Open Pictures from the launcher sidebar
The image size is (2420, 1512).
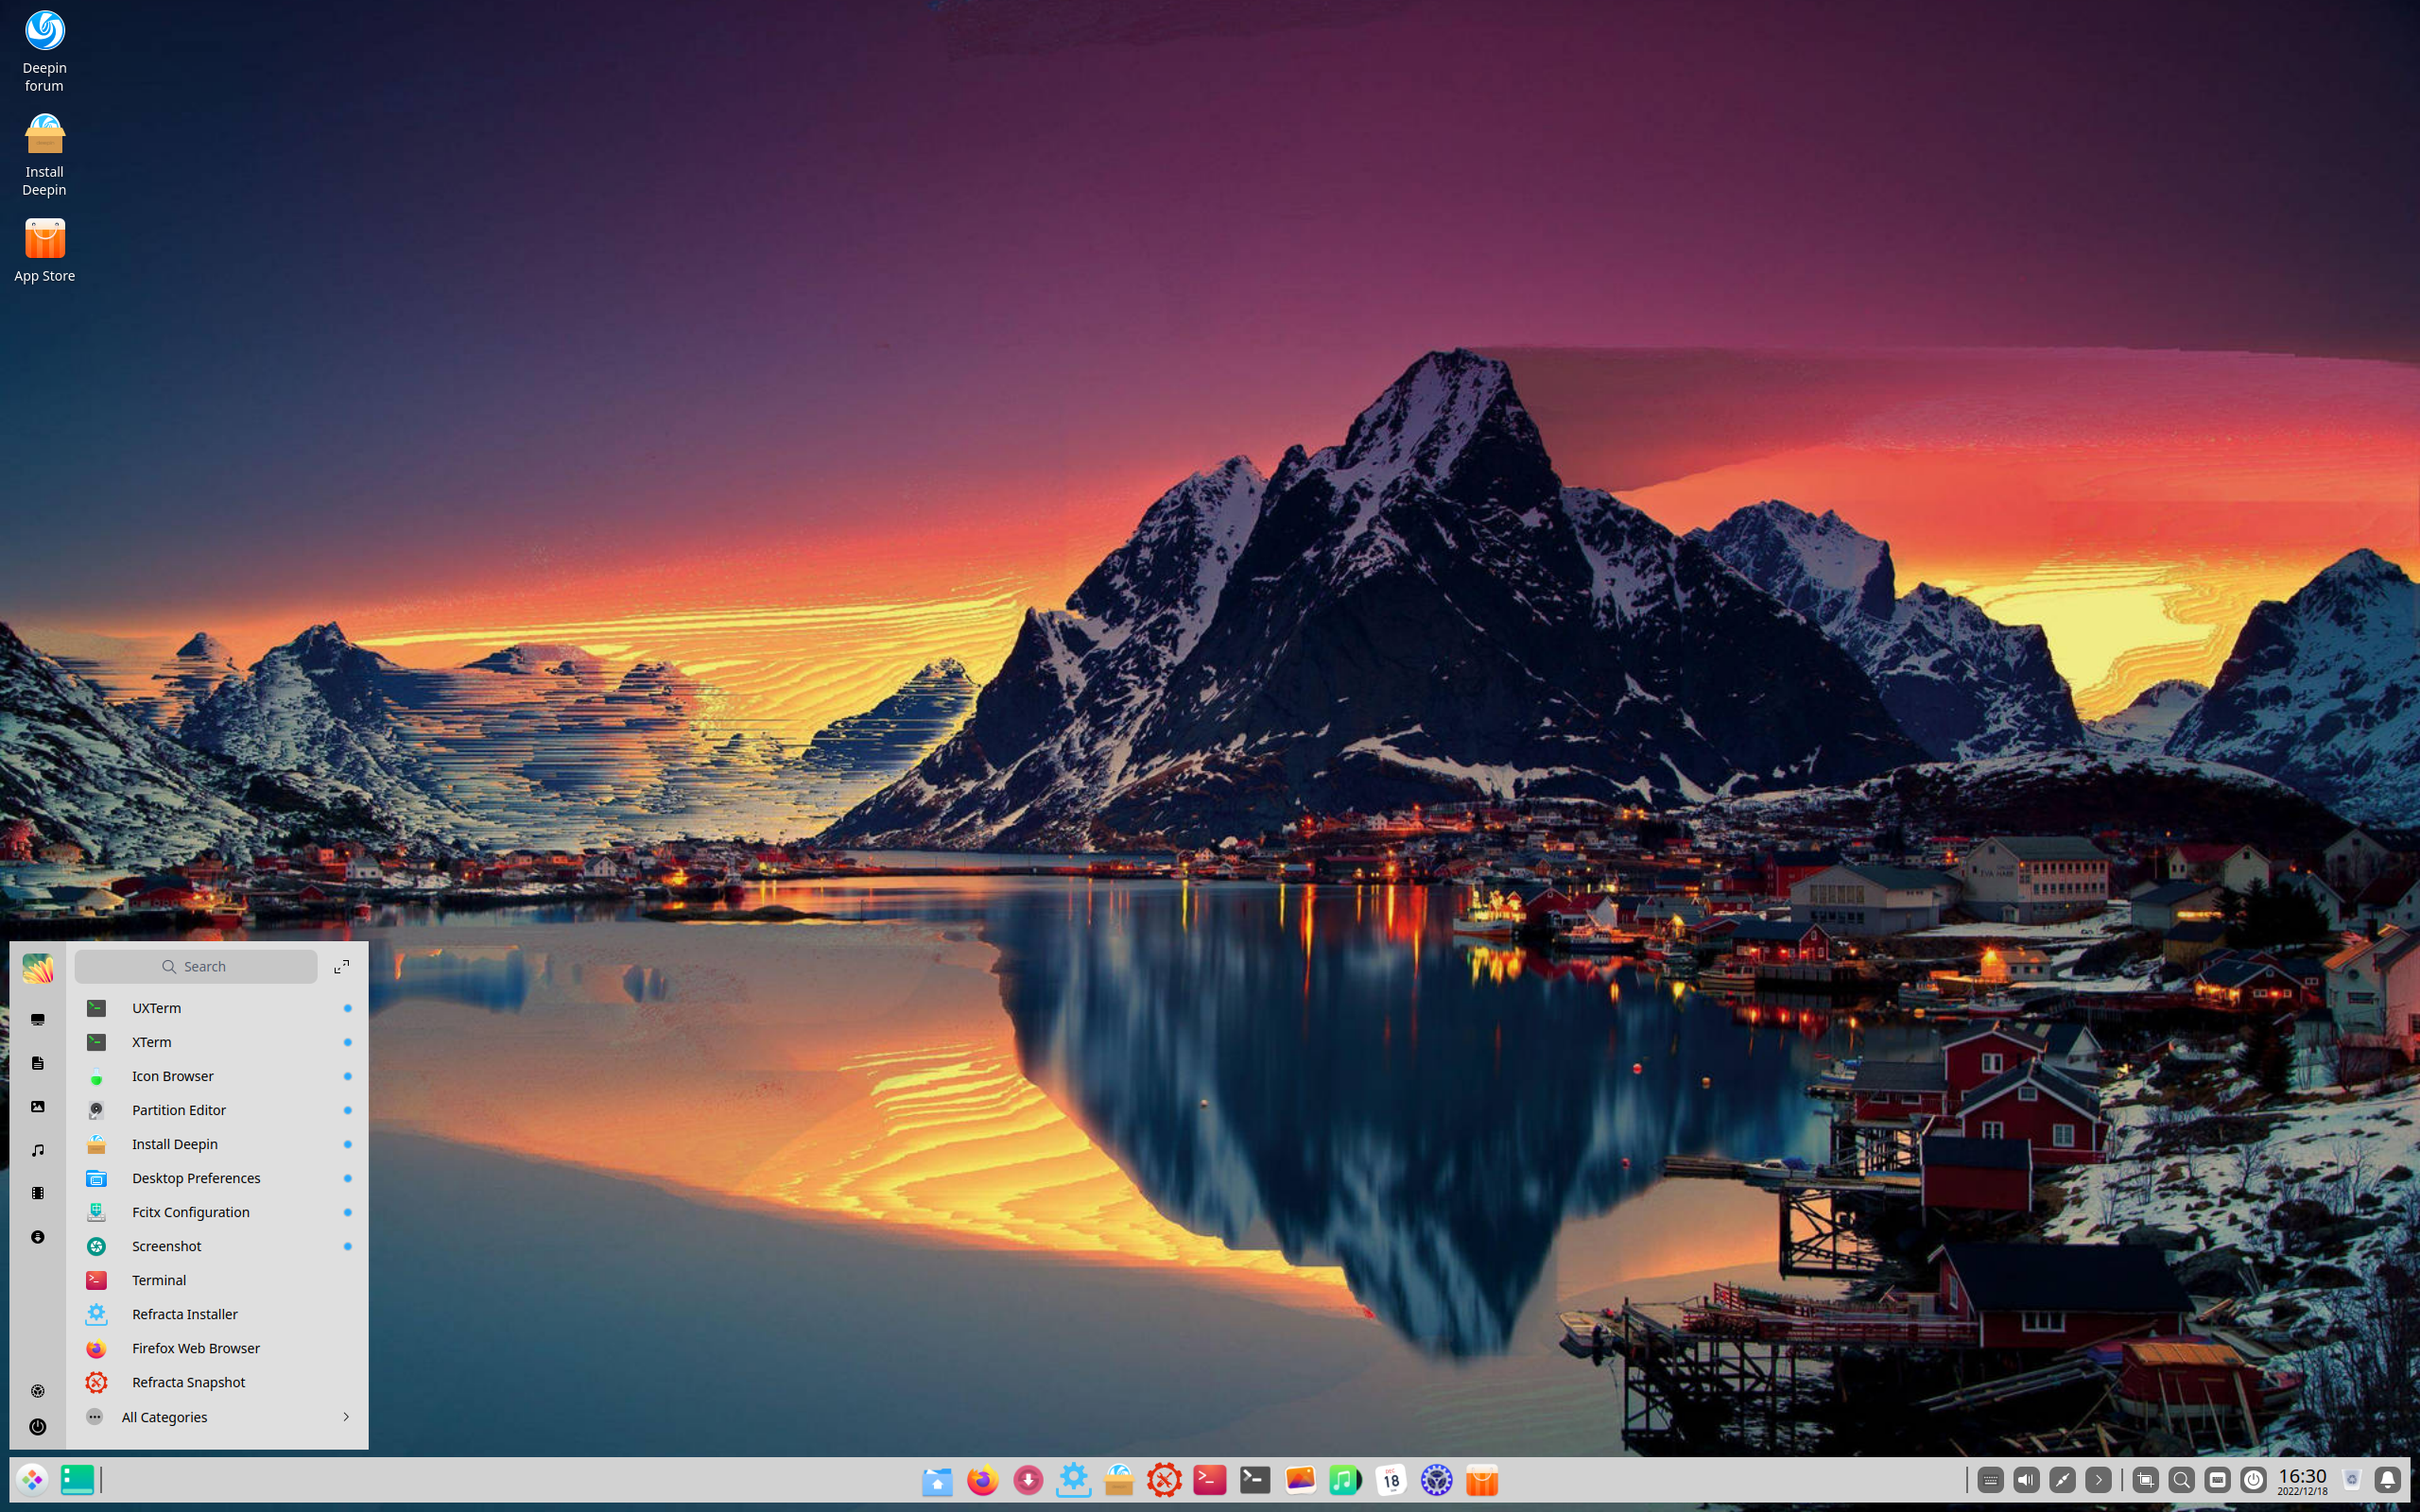[x=38, y=1106]
